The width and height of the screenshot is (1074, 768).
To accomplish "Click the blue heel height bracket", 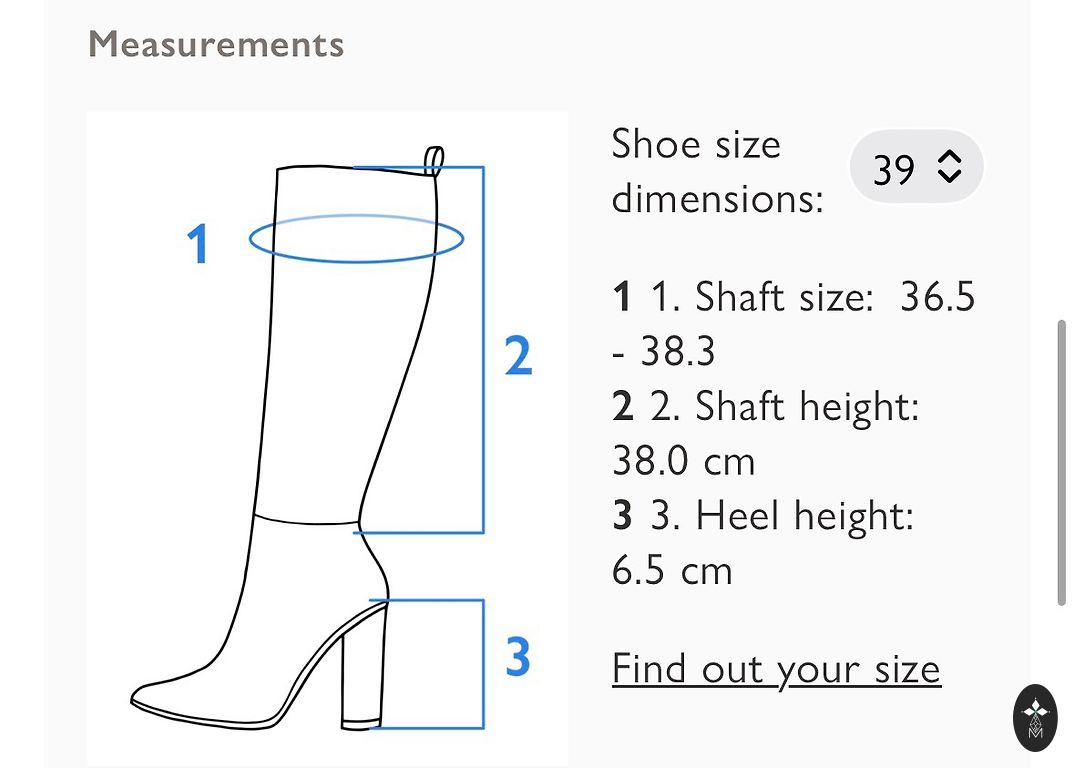I will pyautogui.click(x=483, y=664).
